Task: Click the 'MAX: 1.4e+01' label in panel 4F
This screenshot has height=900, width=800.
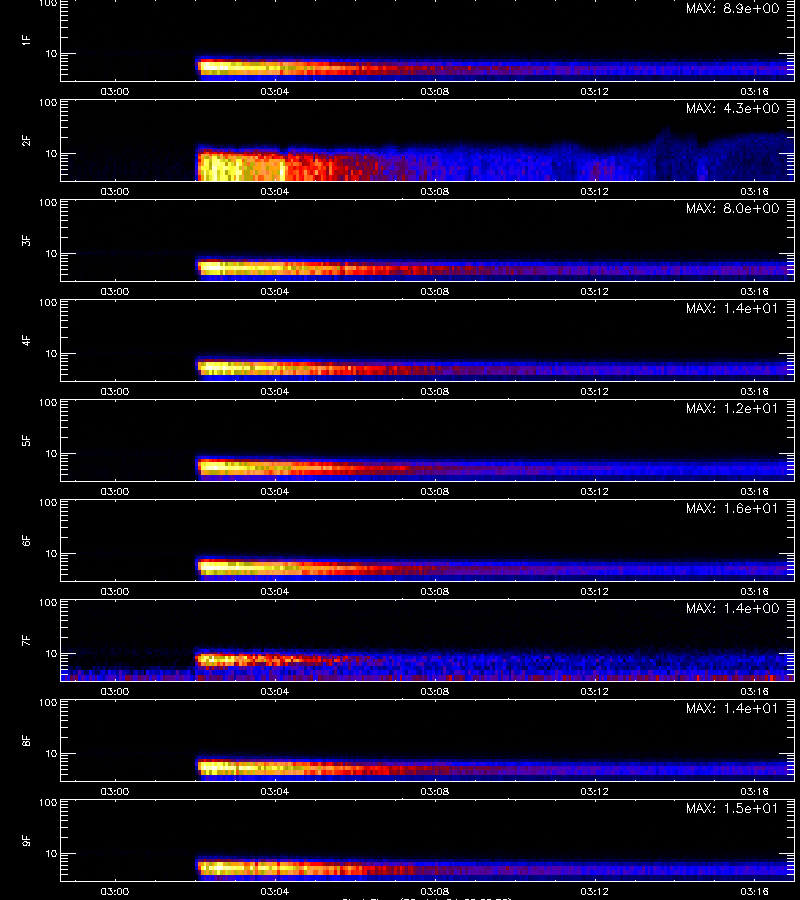Action: (x=732, y=308)
